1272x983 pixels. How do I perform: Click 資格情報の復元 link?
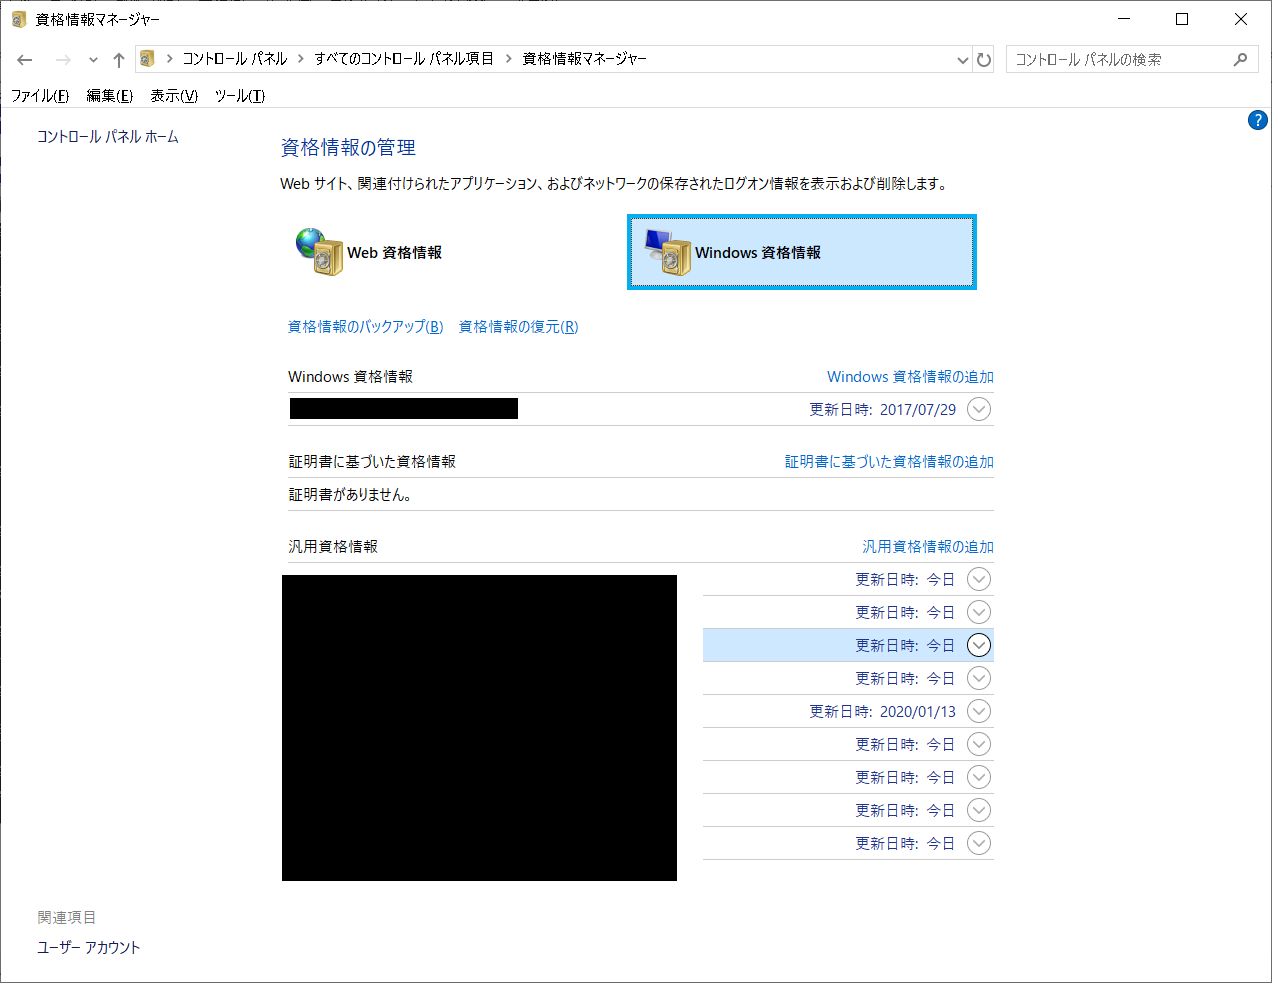point(518,327)
